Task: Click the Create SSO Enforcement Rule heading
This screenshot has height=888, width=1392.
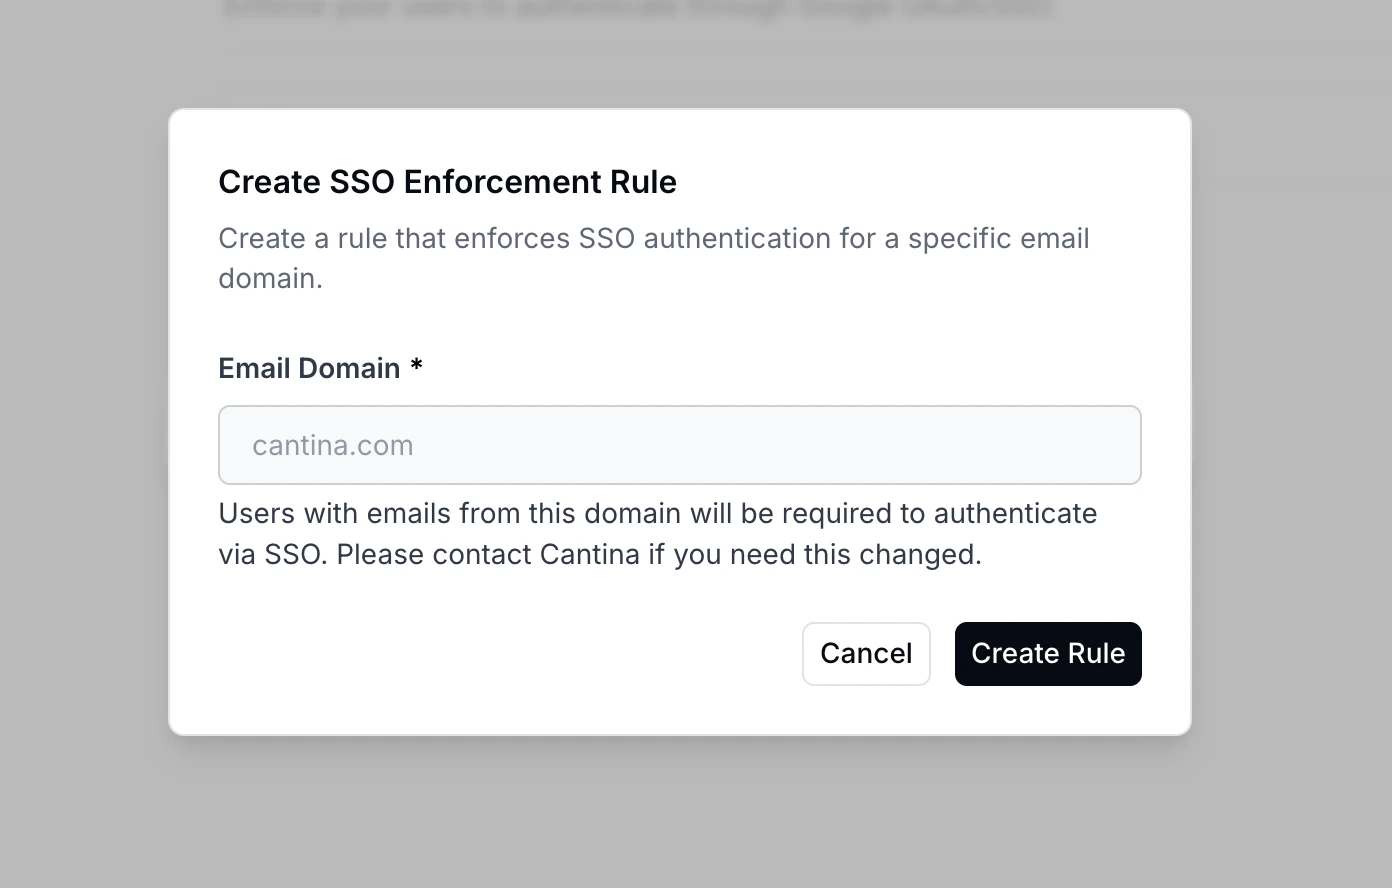Action: (x=447, y=182)
